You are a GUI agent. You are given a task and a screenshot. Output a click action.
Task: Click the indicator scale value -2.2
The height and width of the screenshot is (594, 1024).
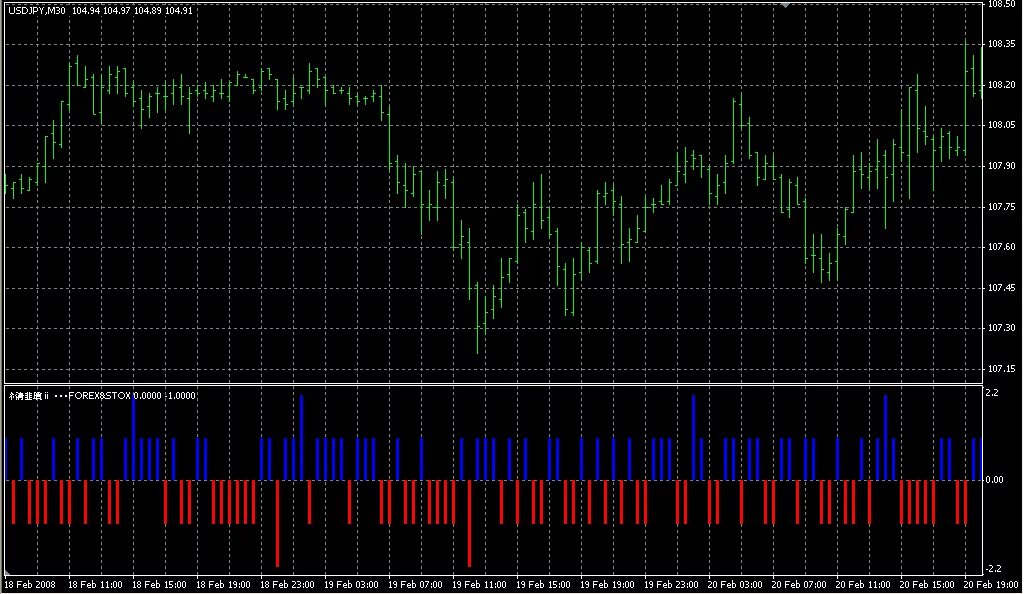[993, 569]
